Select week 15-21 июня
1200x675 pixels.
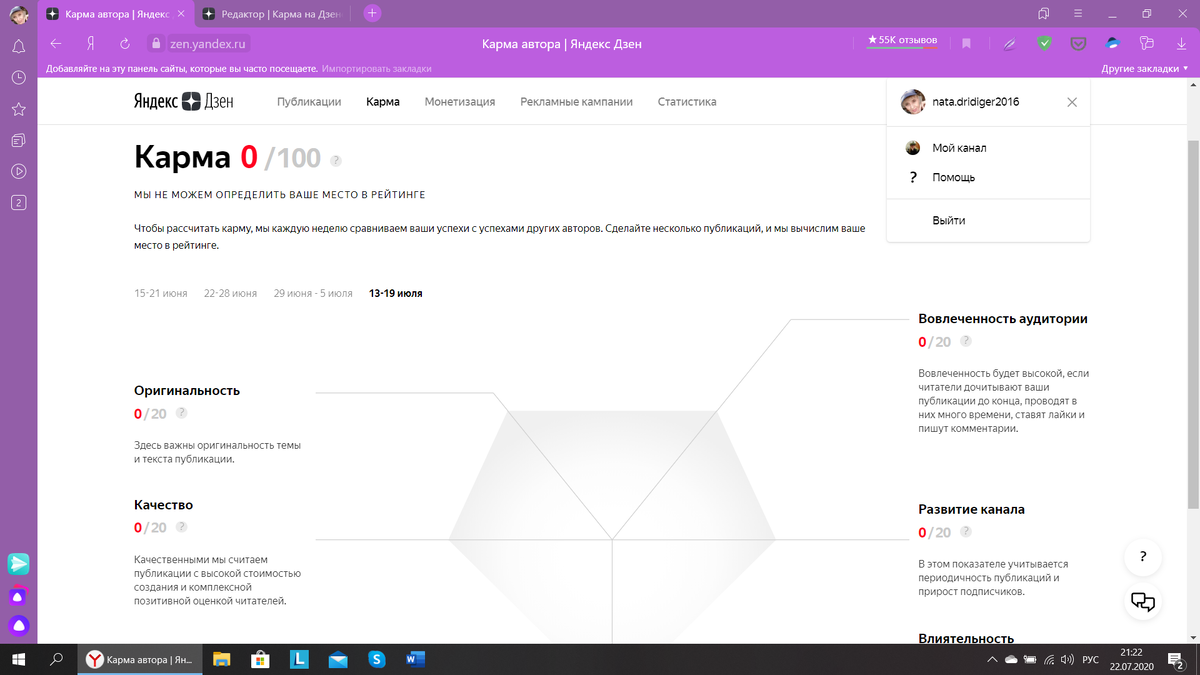(x=161, y=294)
